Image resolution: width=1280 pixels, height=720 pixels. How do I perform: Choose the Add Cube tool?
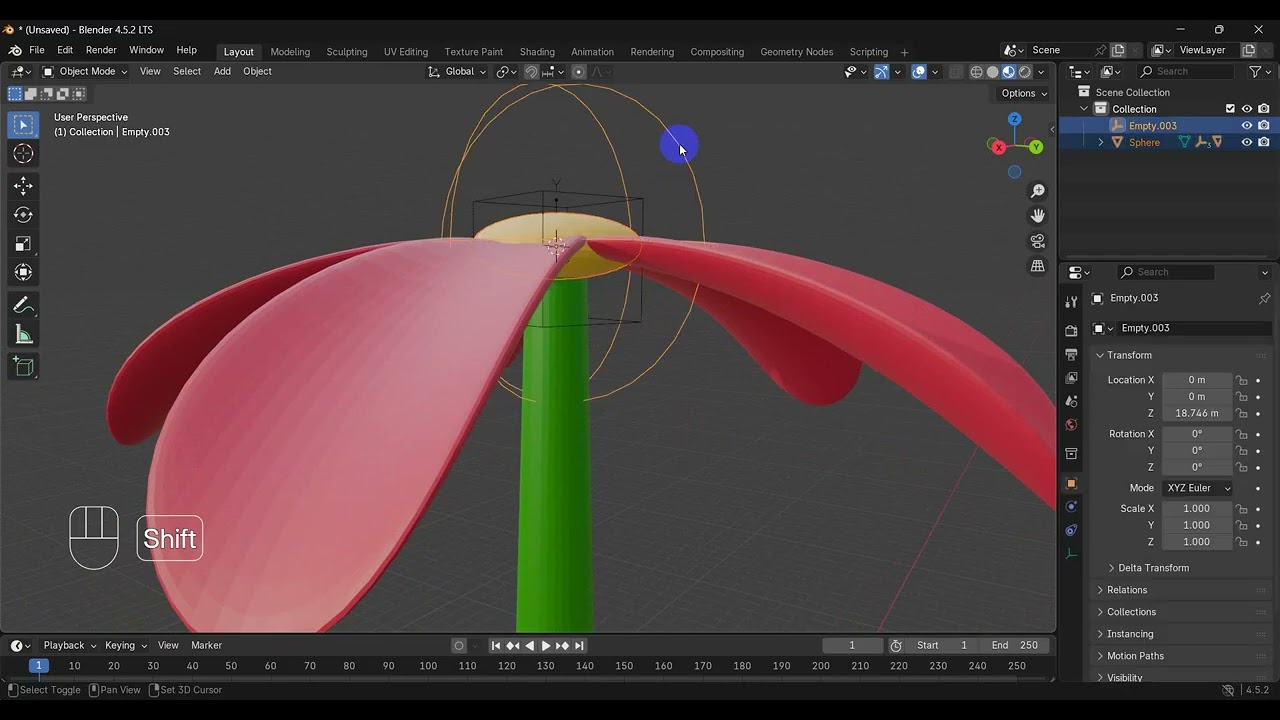click(x=23, y=367)
